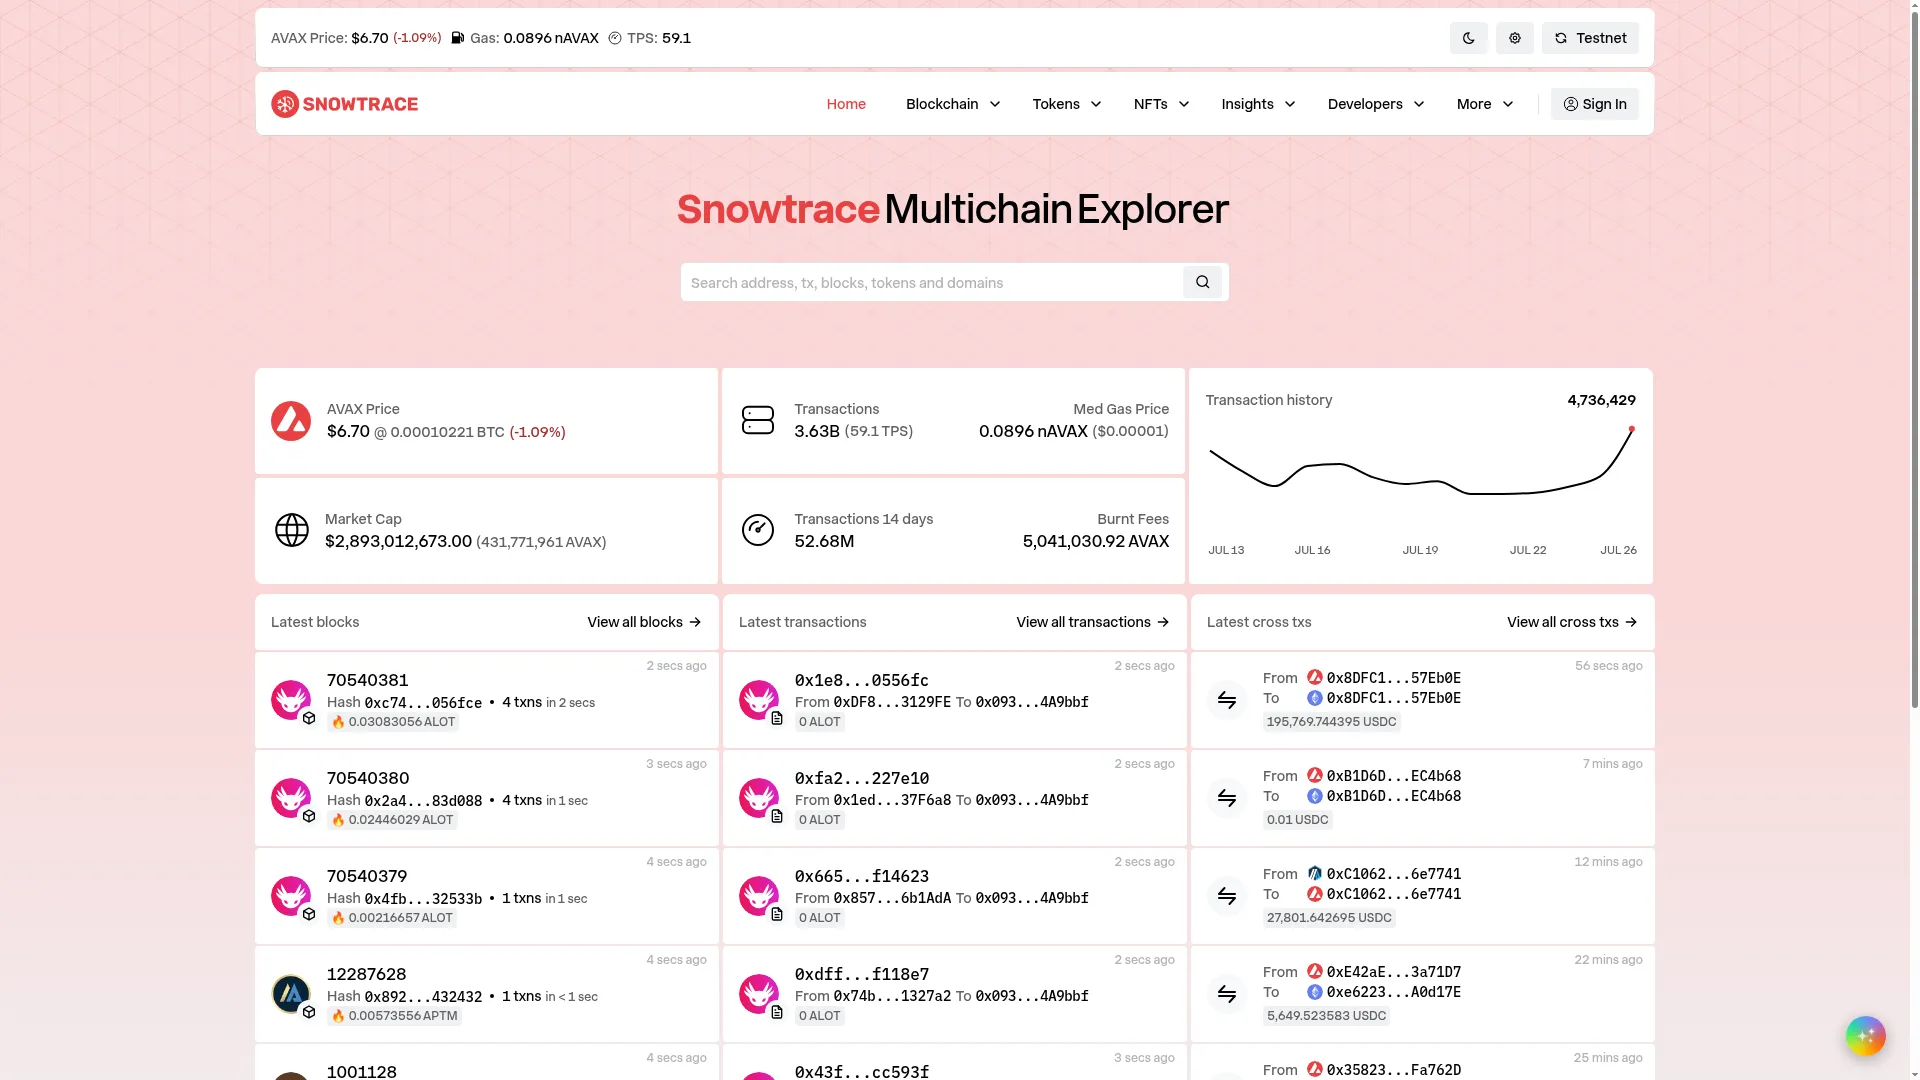Click the chain avatar icon for block 70540381
Viewport: 1920px width, 1080px height.
click(291, 700)
